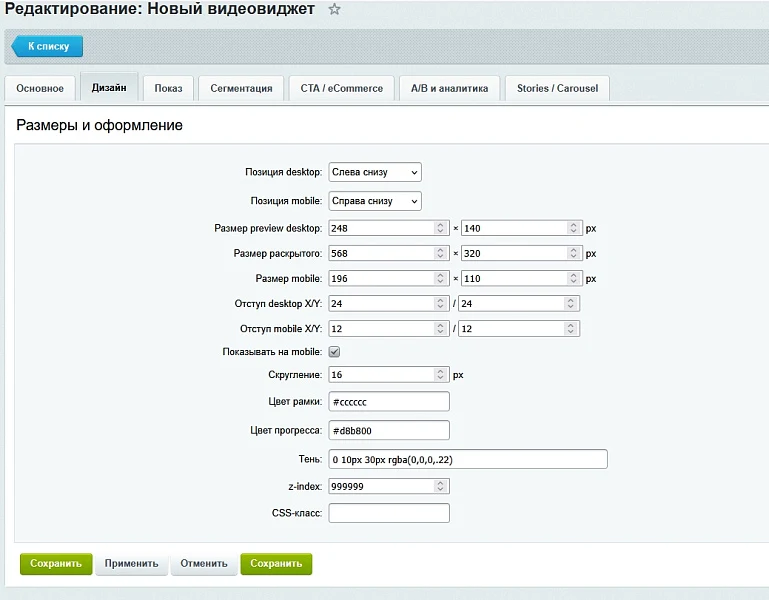769x600 pixels.
Task: Increase expanded size width spinner arrow
Action: (x=440, y=250)
